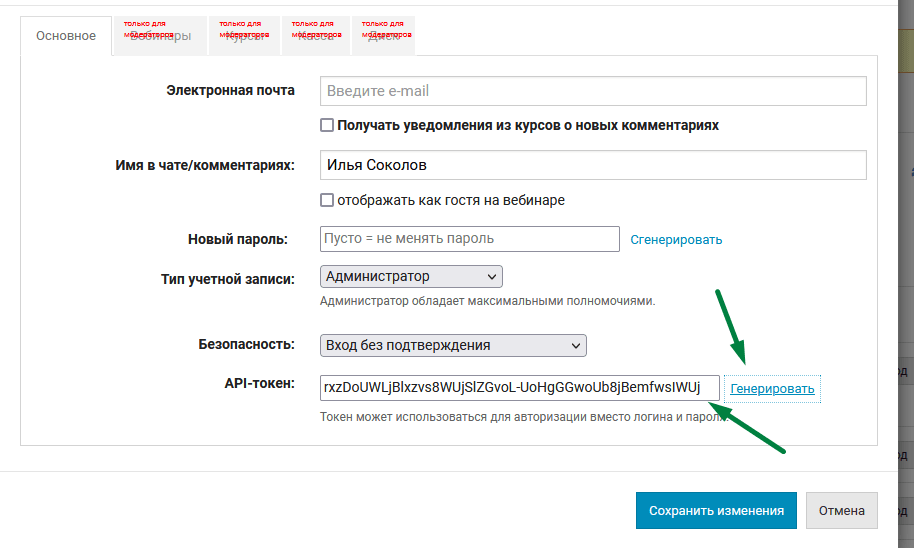The image size is (914, 548).
Task: Open the Курсы tab
Action: [245, 36]
